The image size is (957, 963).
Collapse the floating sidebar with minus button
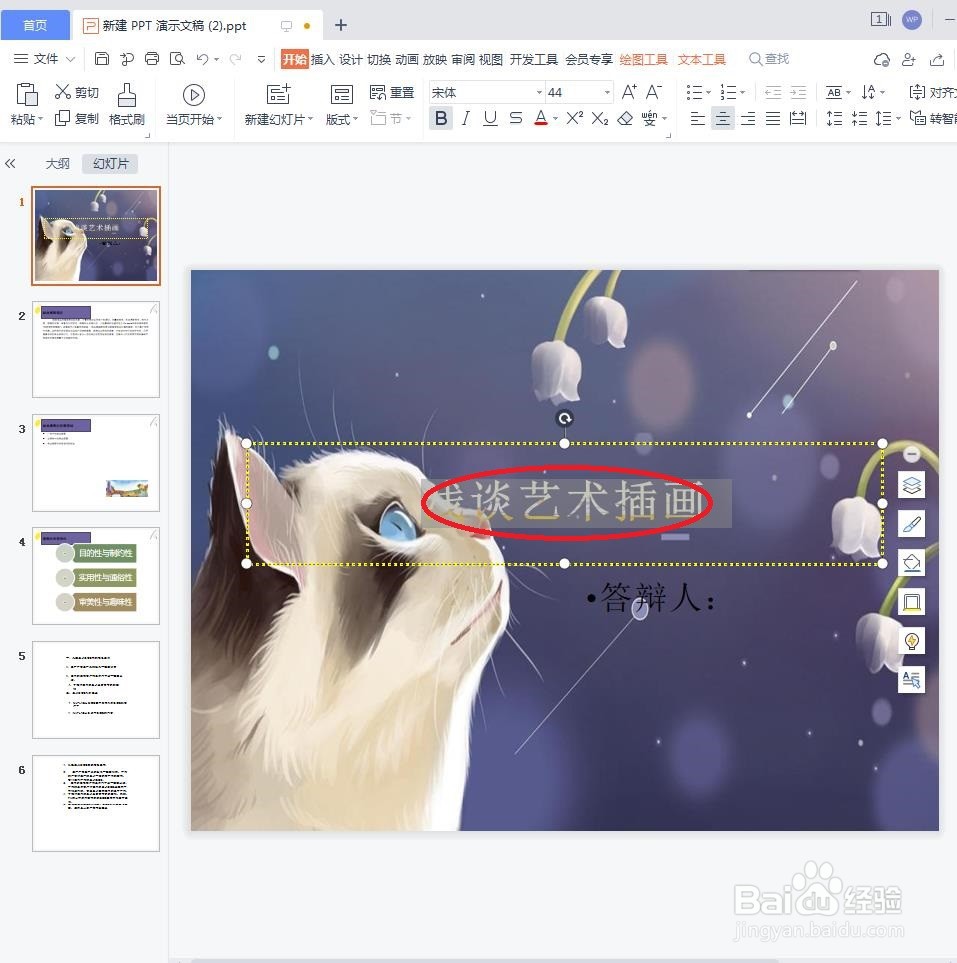click(x=912, y=454)
